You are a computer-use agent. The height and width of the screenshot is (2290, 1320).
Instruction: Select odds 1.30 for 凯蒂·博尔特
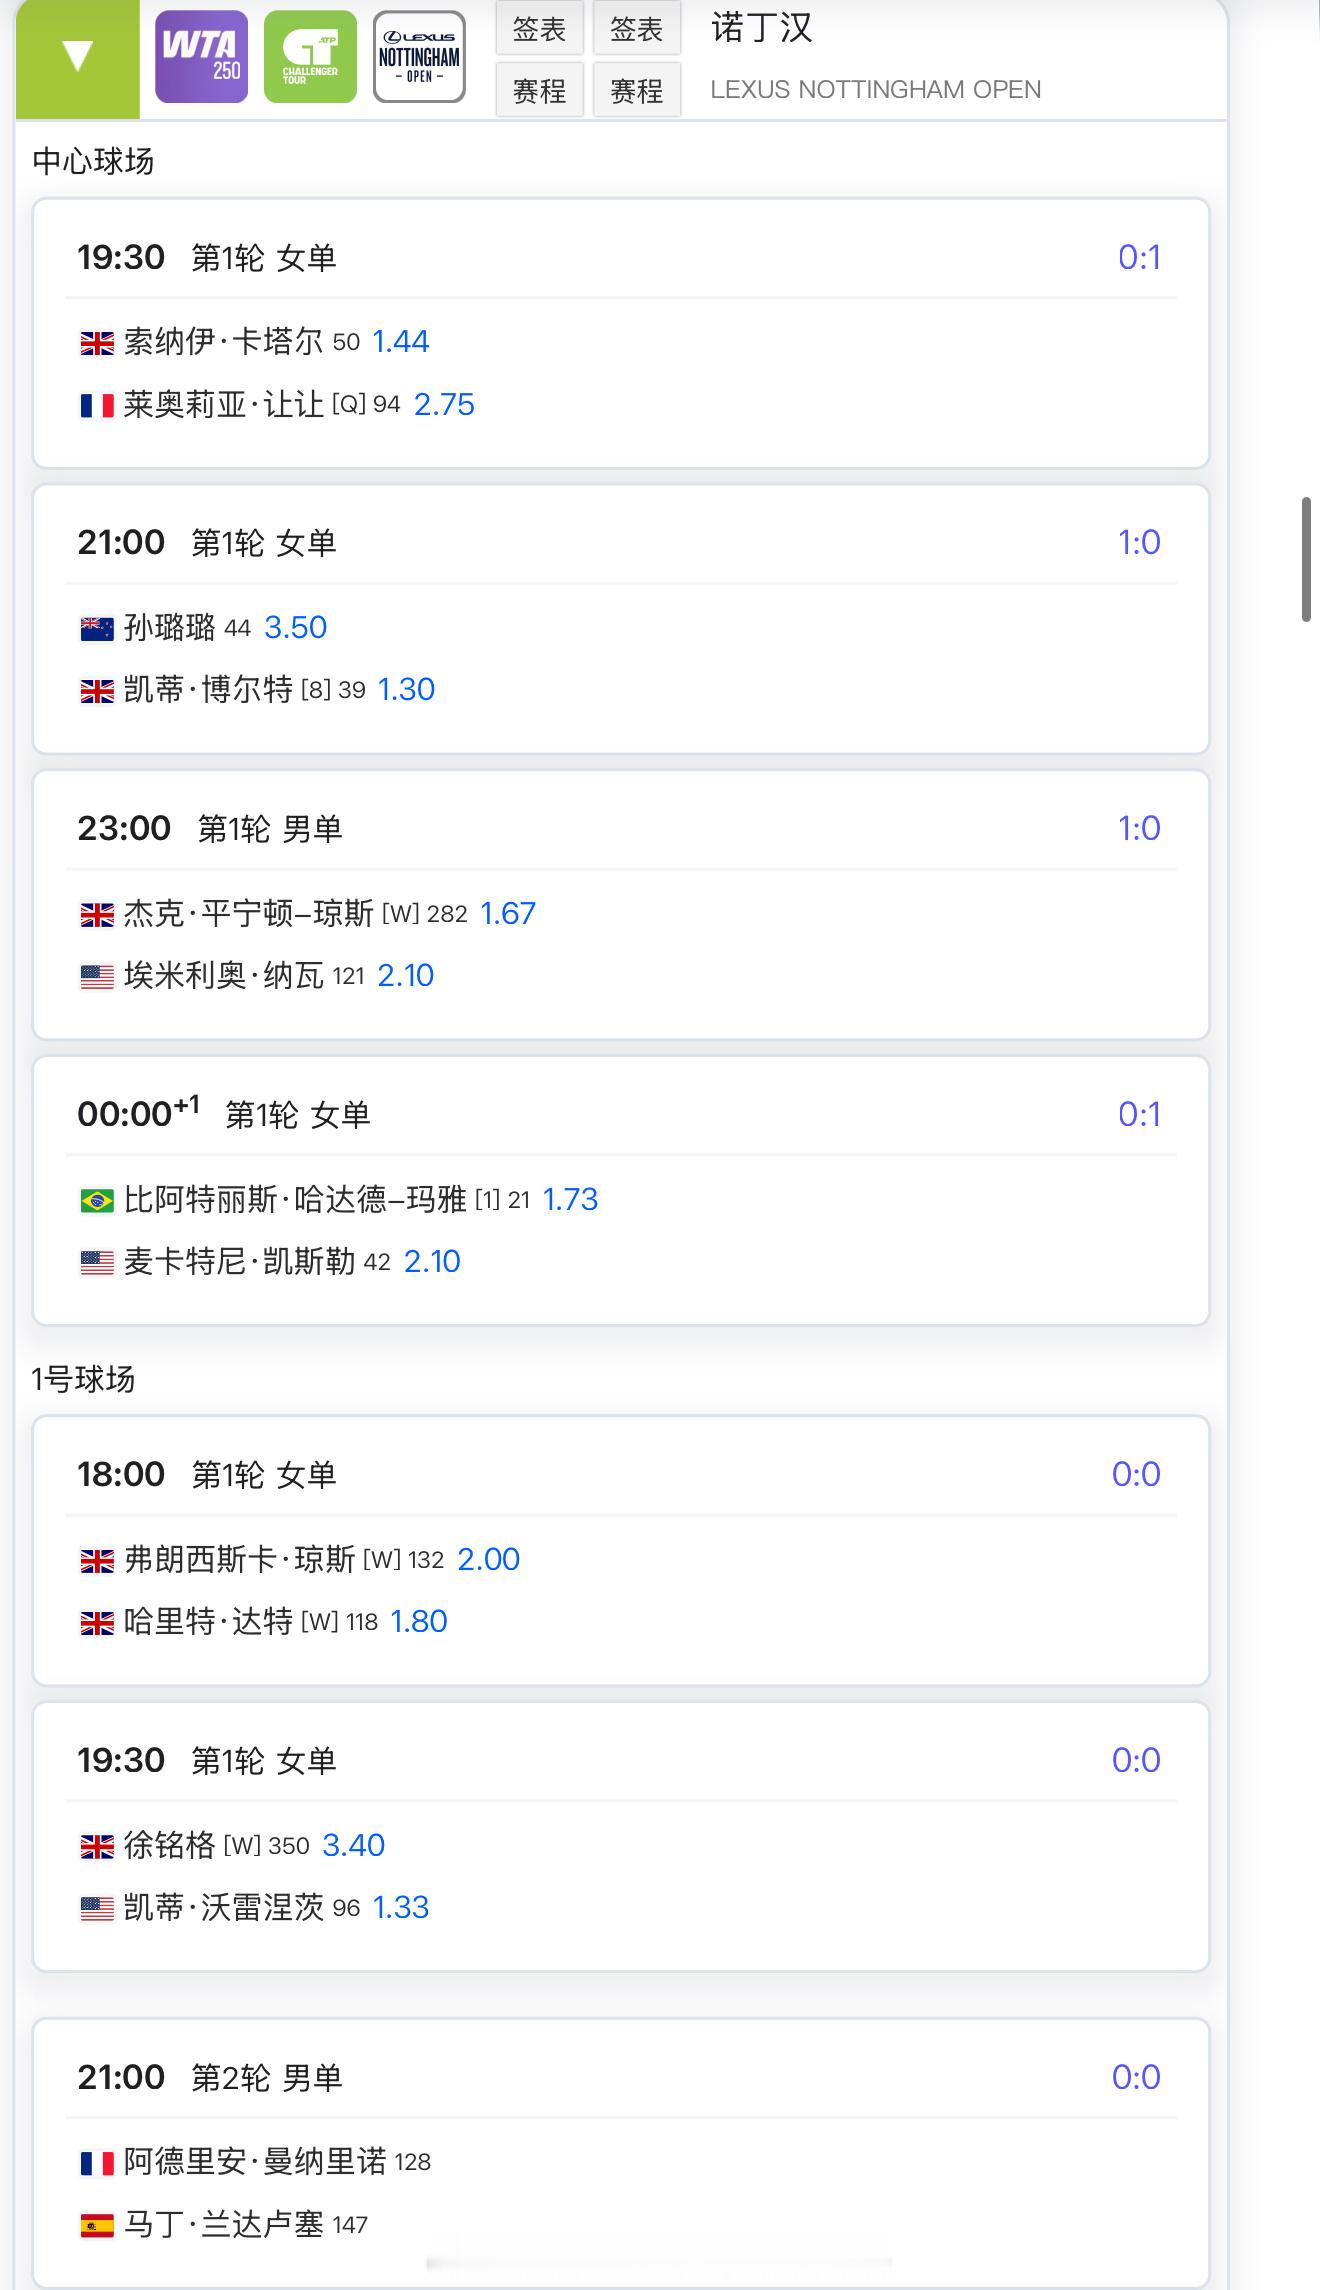coord(406,689)
